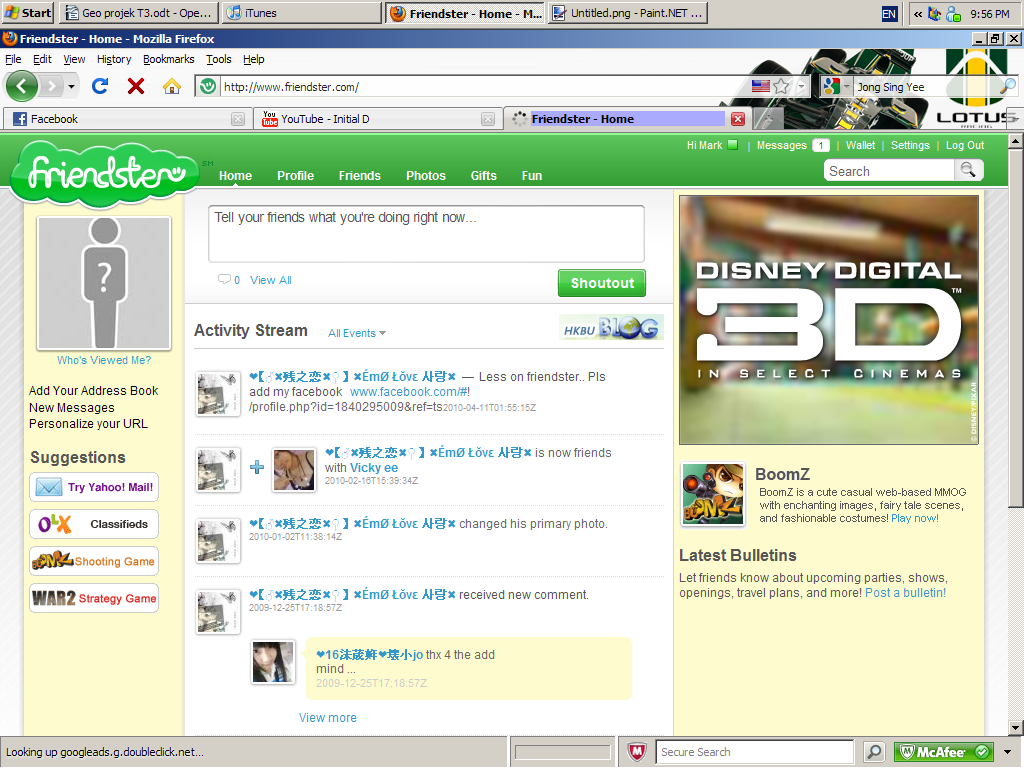This screenshot has height=768, width=1024.
Task: Click the Firefox forward arrow button
Action: (x=51, y=86)
